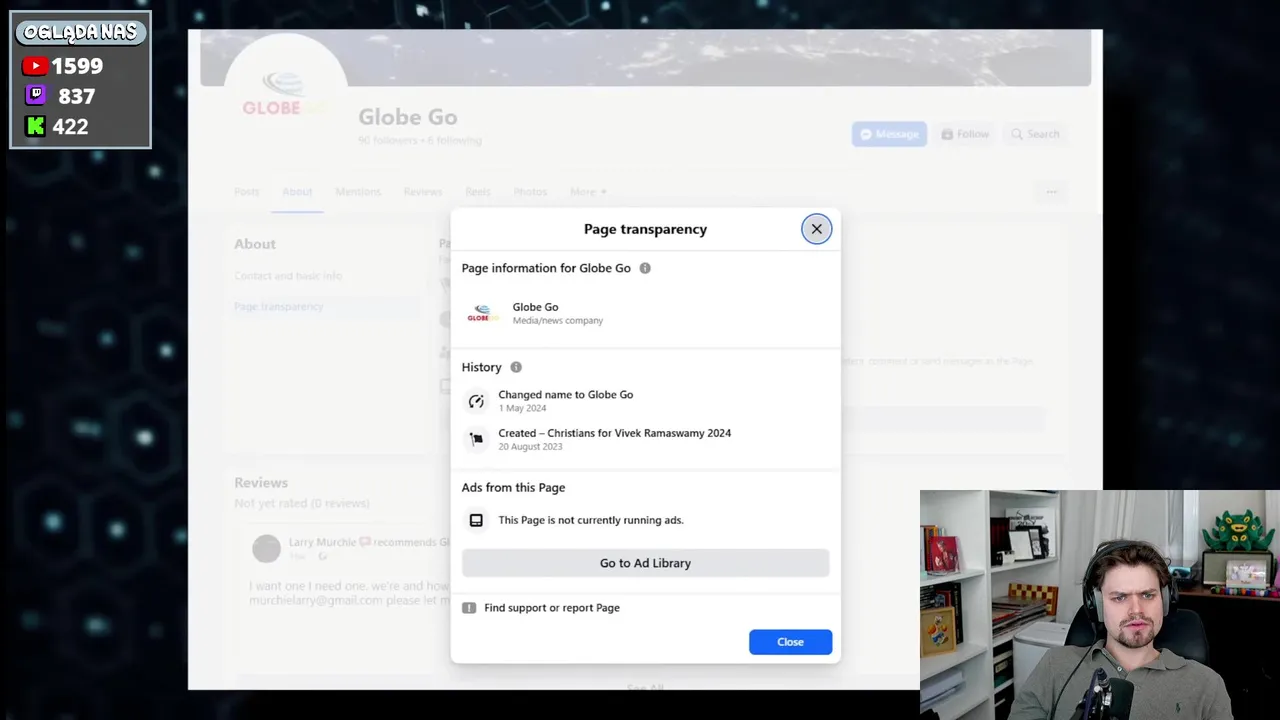1280x720 pixels.
Task: Click Larry Murchie reviewer name
Action: coord(322,542)
